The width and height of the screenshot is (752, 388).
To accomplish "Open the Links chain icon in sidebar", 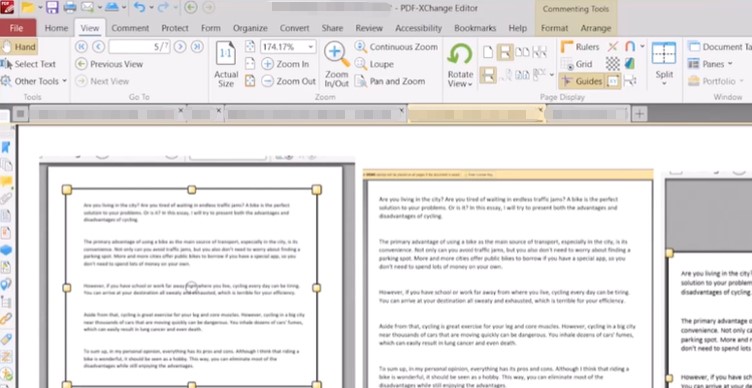I will click(x=6, y=319).
